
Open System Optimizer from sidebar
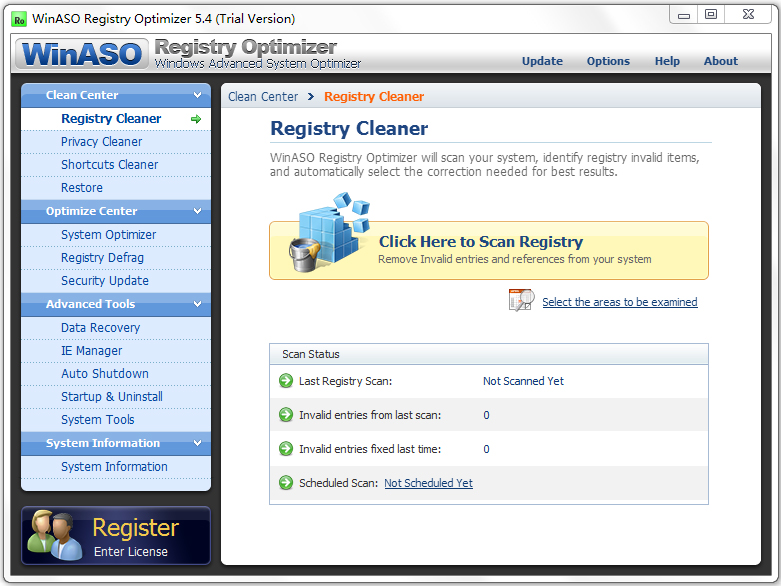(116, 234)
